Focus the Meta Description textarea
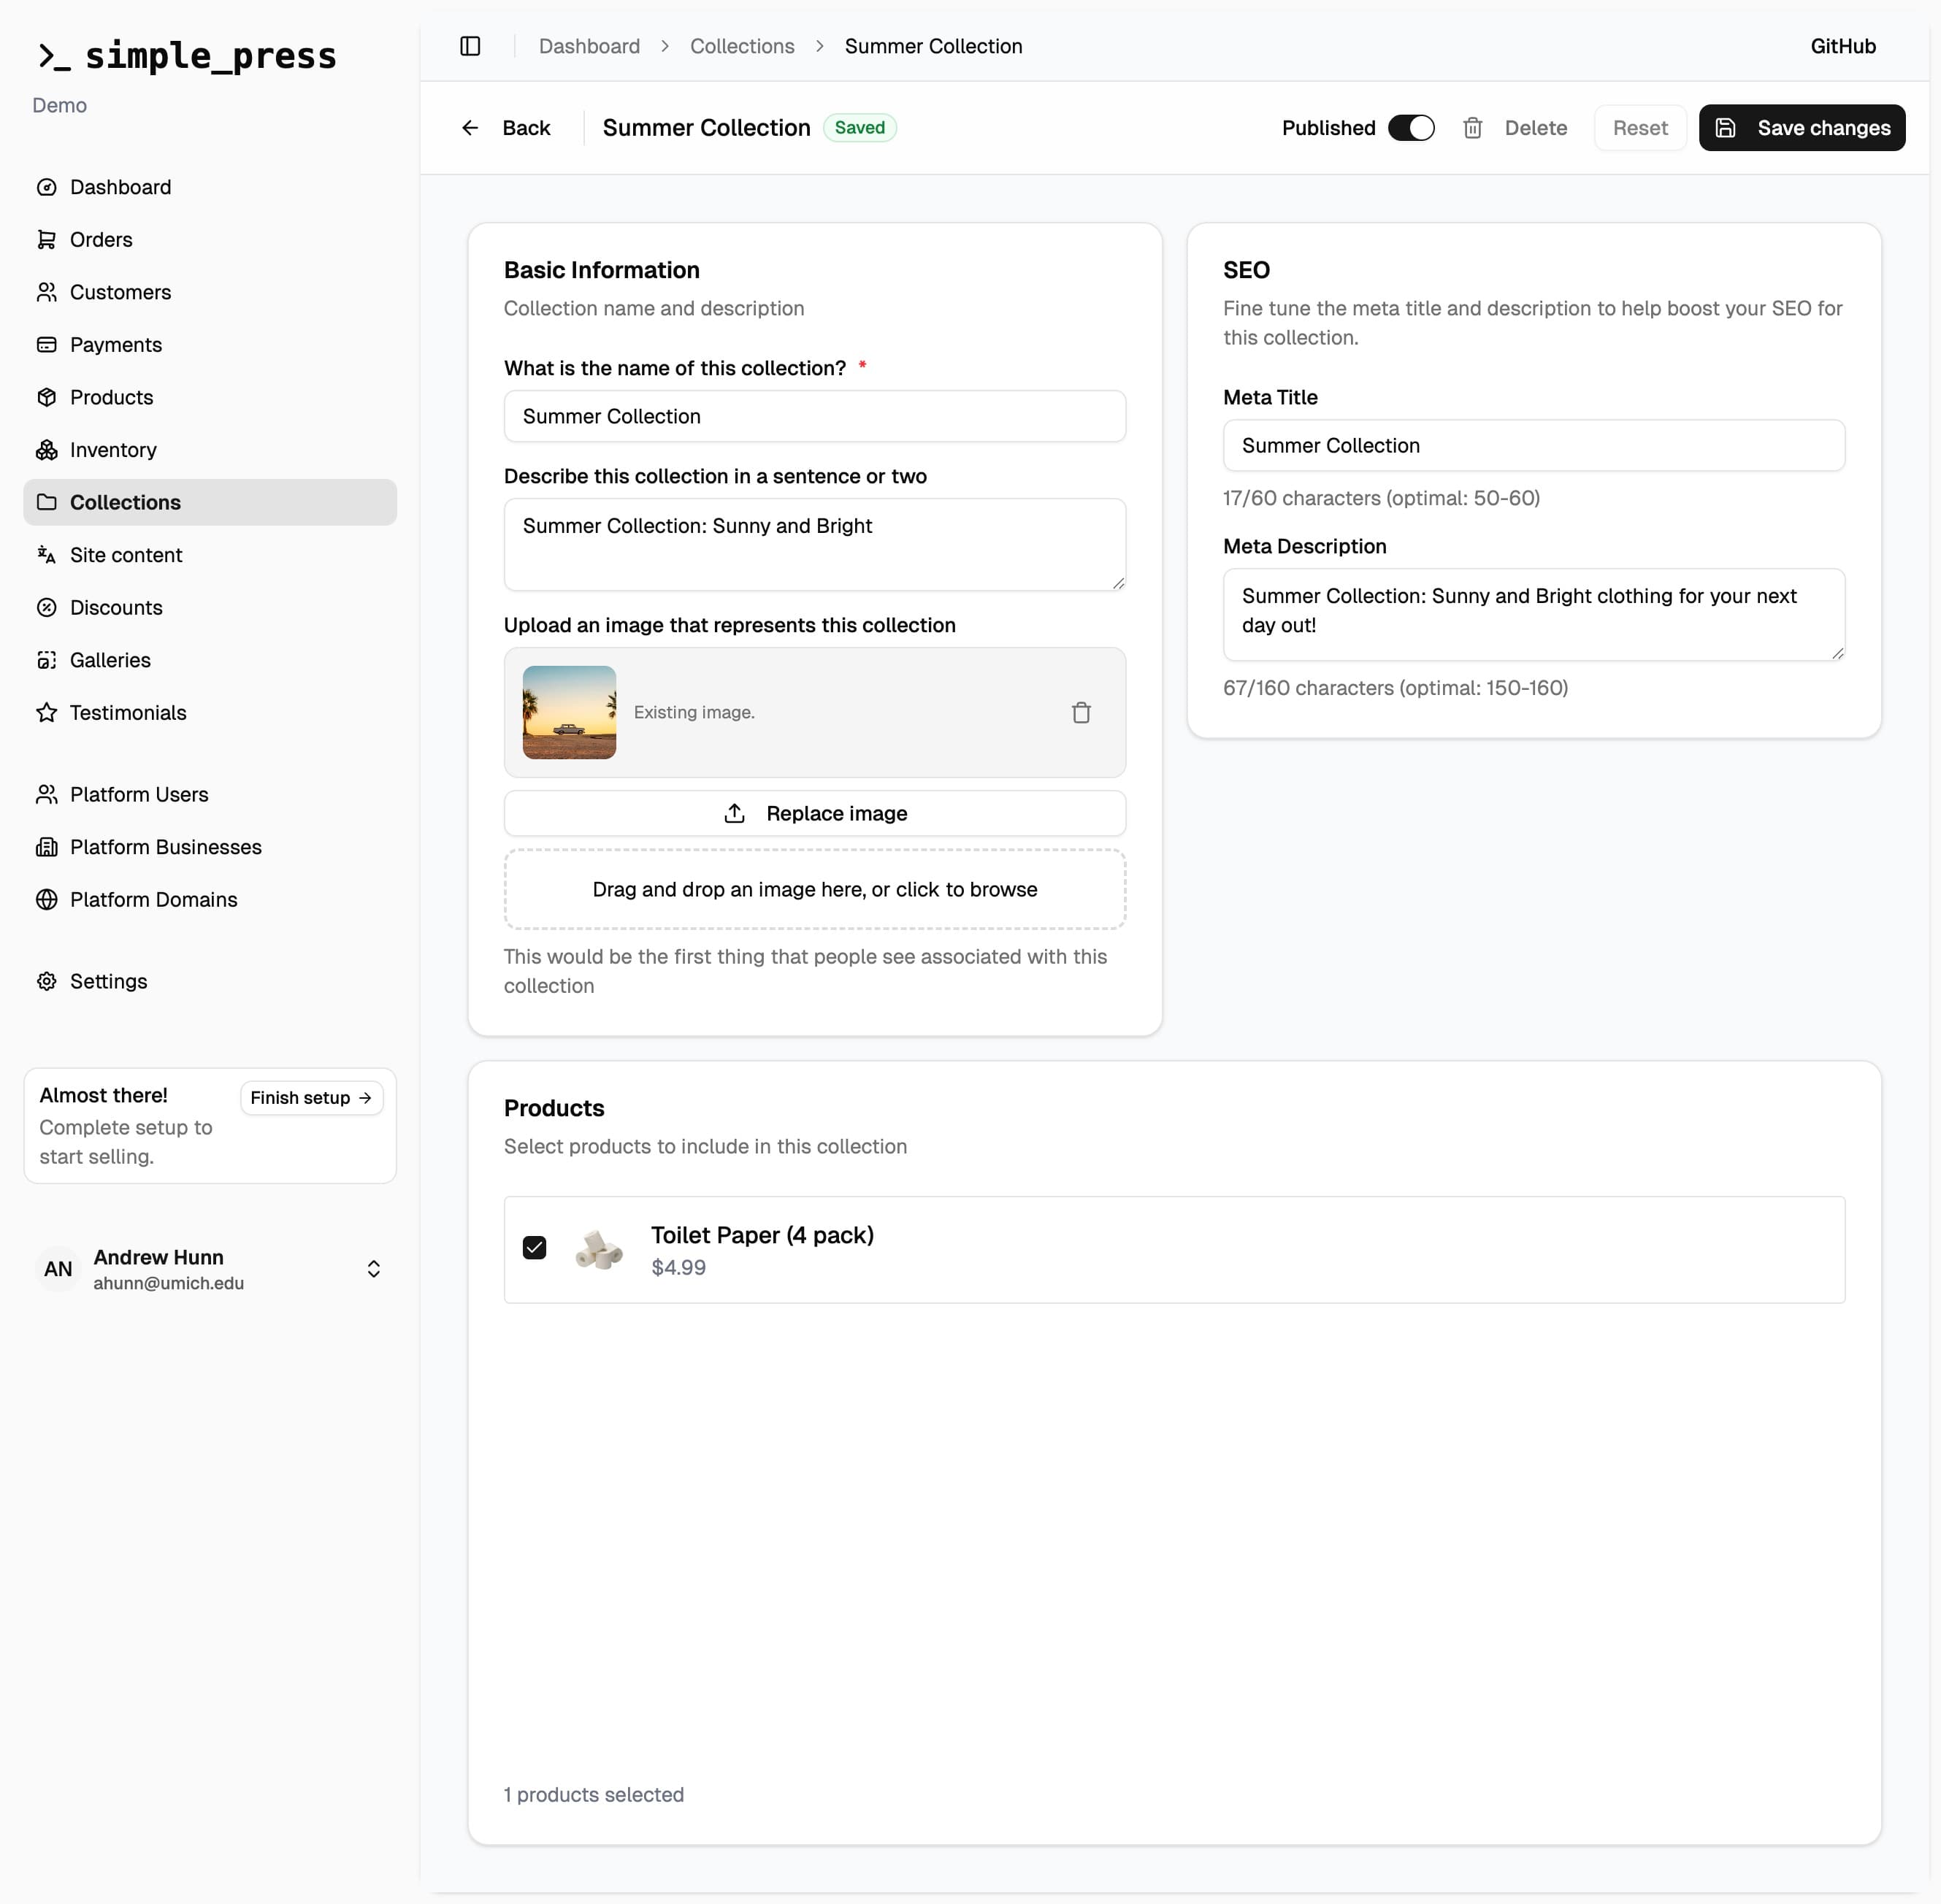This screenshot has width=1941, height=1904. click(1534, 614)
